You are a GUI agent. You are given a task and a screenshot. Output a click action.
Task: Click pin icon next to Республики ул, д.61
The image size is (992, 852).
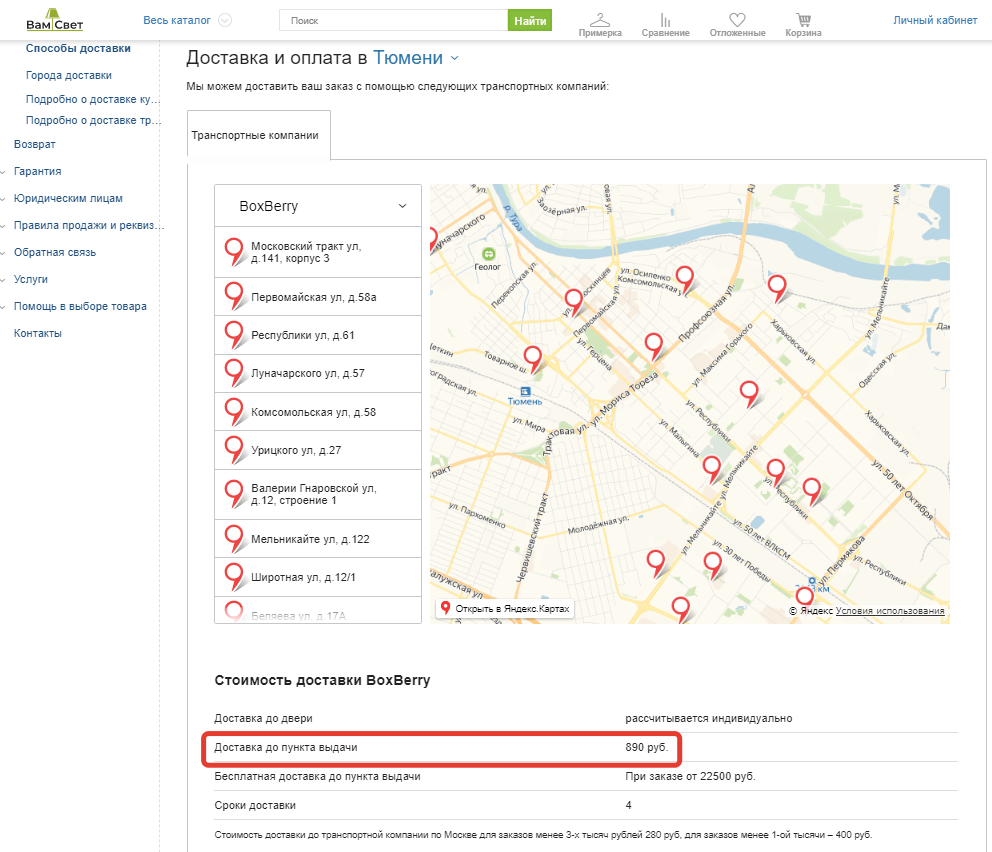[x=234, y=334]
